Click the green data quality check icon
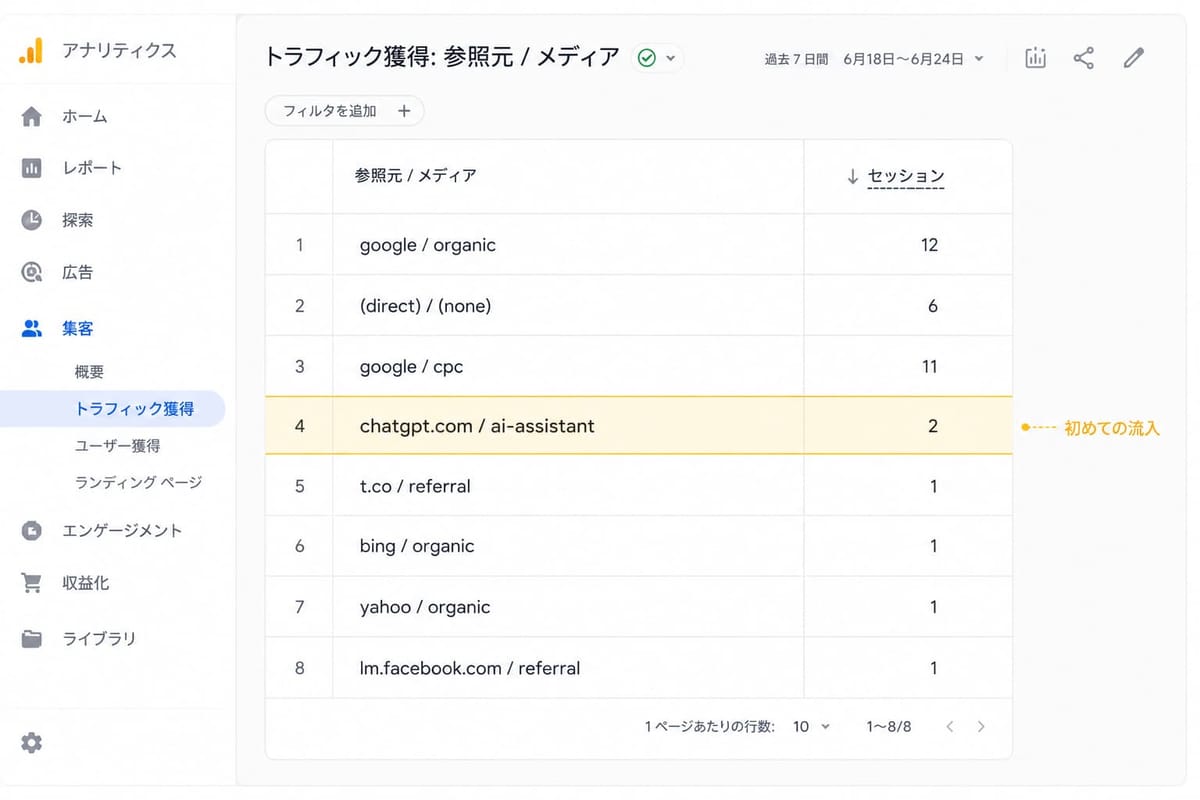The width and height of the screenshot is (1200, 800). [646, 58]
